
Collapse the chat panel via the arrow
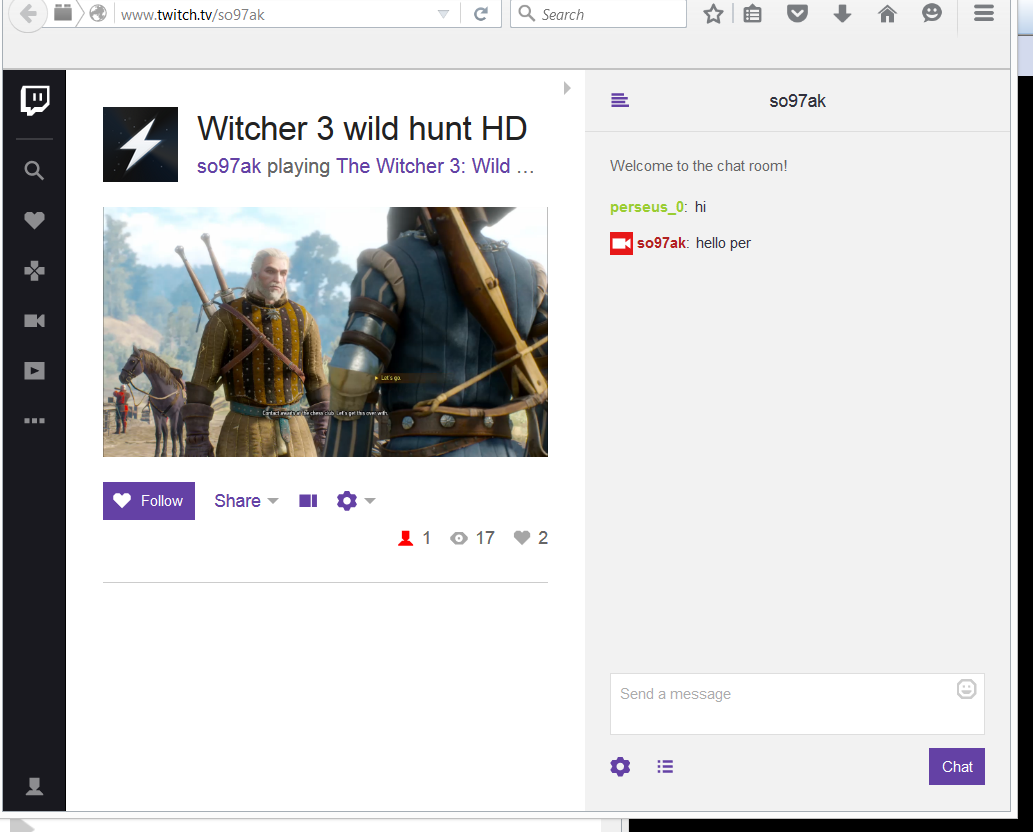(567, 88)
